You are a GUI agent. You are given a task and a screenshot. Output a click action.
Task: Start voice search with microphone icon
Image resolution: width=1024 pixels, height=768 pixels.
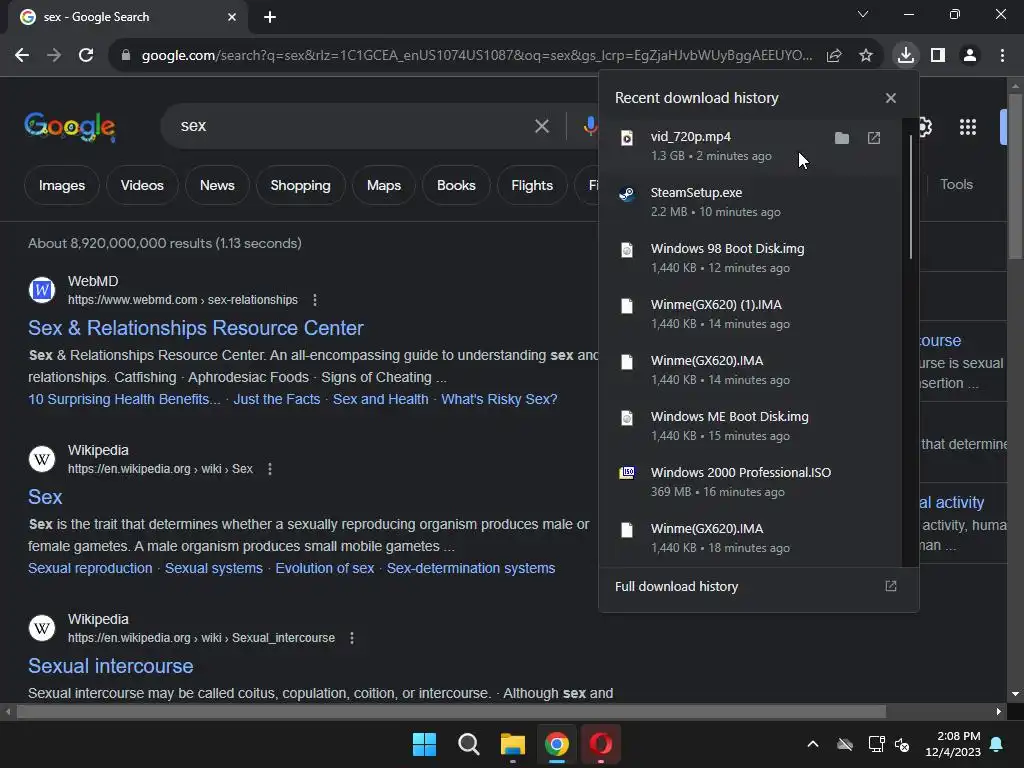click(x=590, y=126)
